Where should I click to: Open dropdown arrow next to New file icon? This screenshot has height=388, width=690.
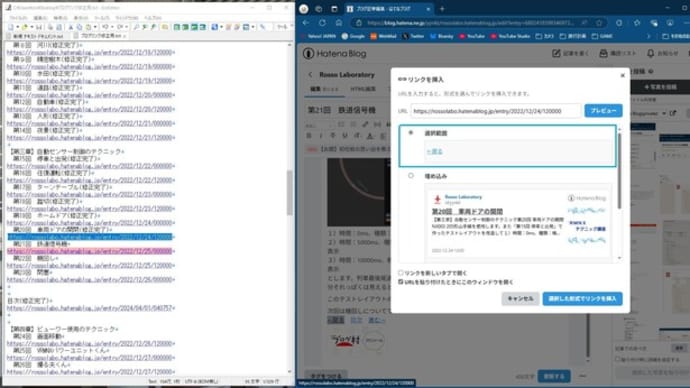(17, 27)
